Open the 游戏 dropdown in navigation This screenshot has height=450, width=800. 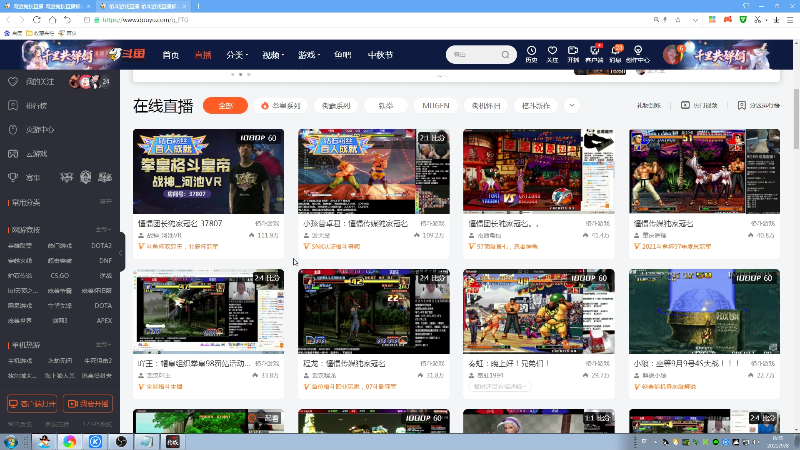(x=309, y=55)
